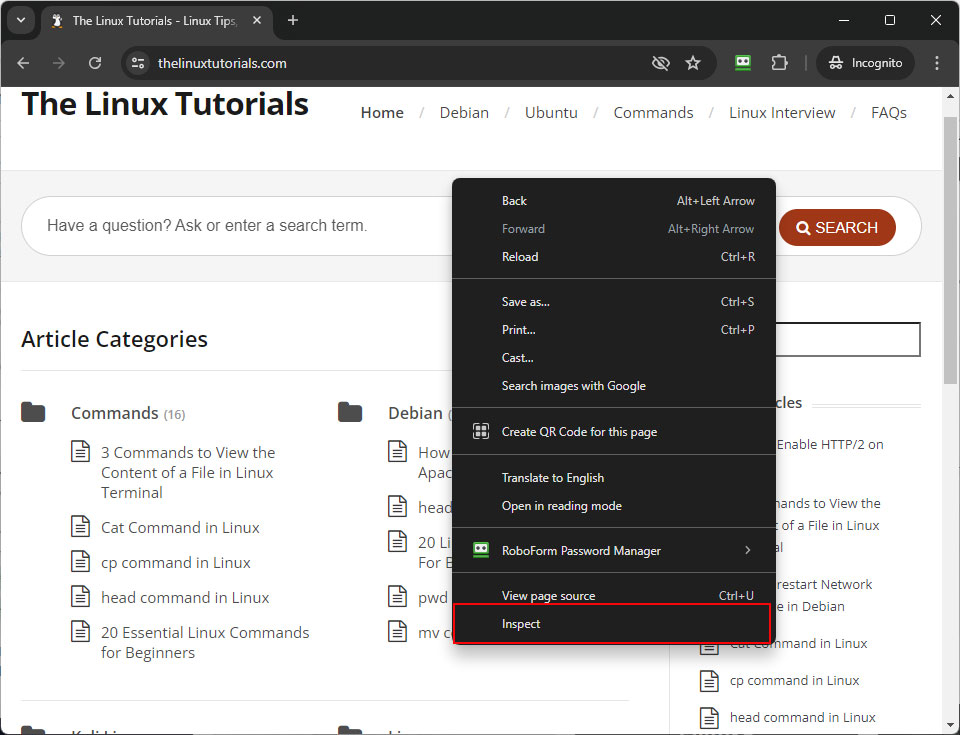Click document icon beside head command category article
The height and width of the screenshot is (735, 960).
80,597
